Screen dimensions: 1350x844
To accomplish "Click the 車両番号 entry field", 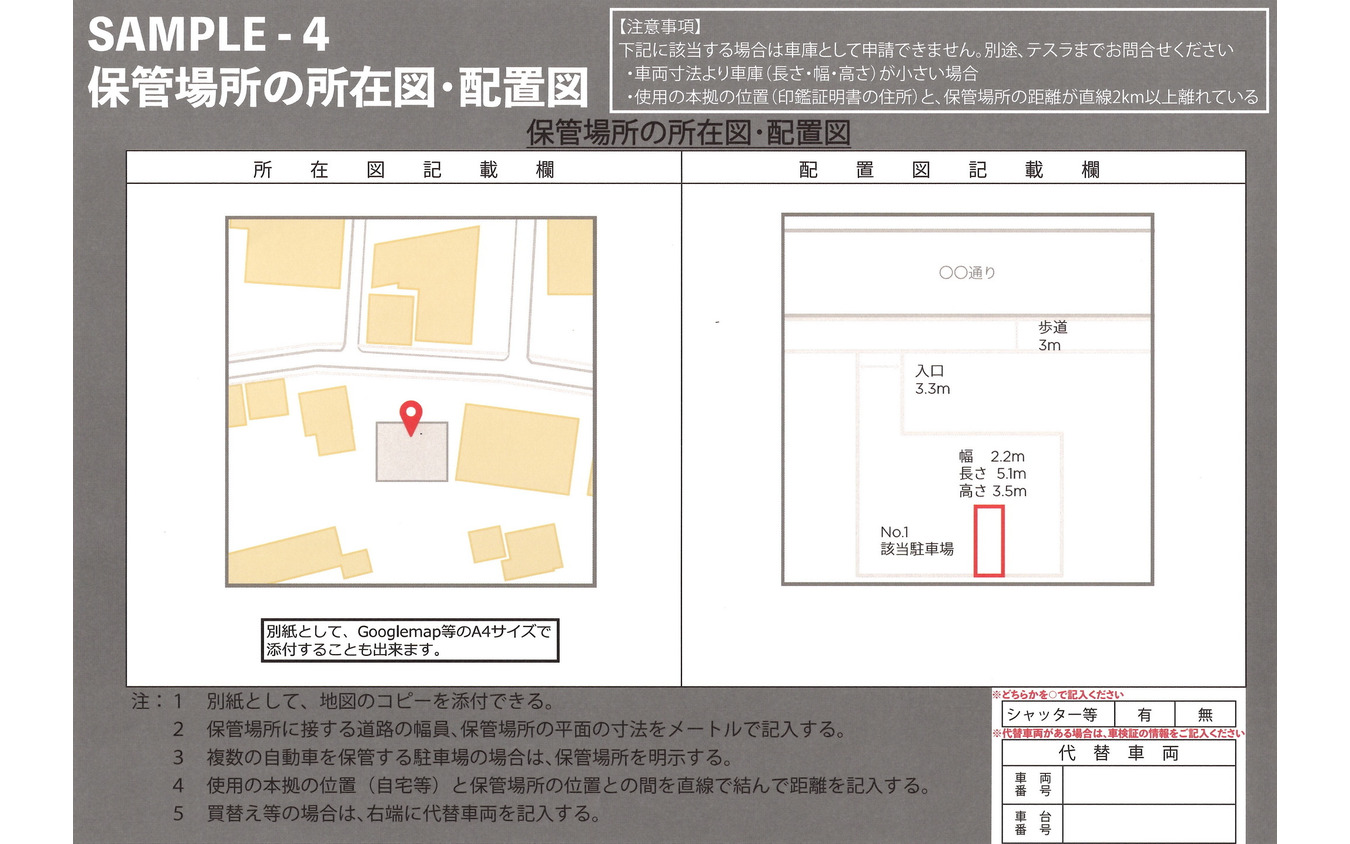I will coord(1149,786).
